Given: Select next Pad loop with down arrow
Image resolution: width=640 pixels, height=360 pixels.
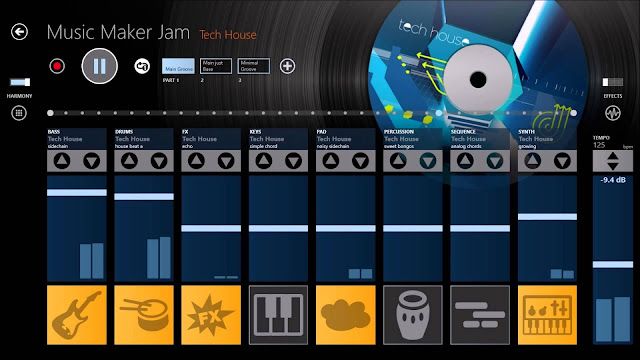Looking at the screenshot, I should (360, 161).
